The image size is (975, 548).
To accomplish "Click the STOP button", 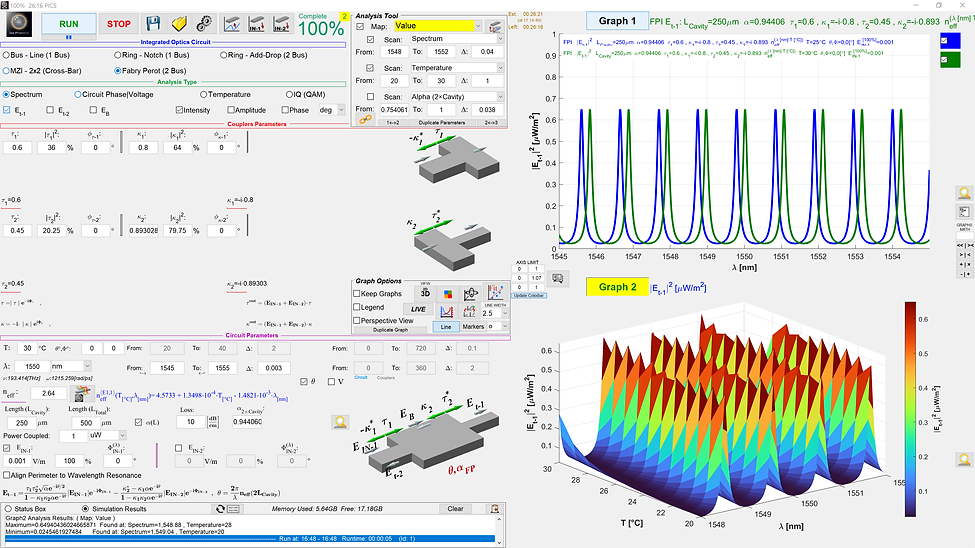I will pyautogui.click(x=118, y=24).
